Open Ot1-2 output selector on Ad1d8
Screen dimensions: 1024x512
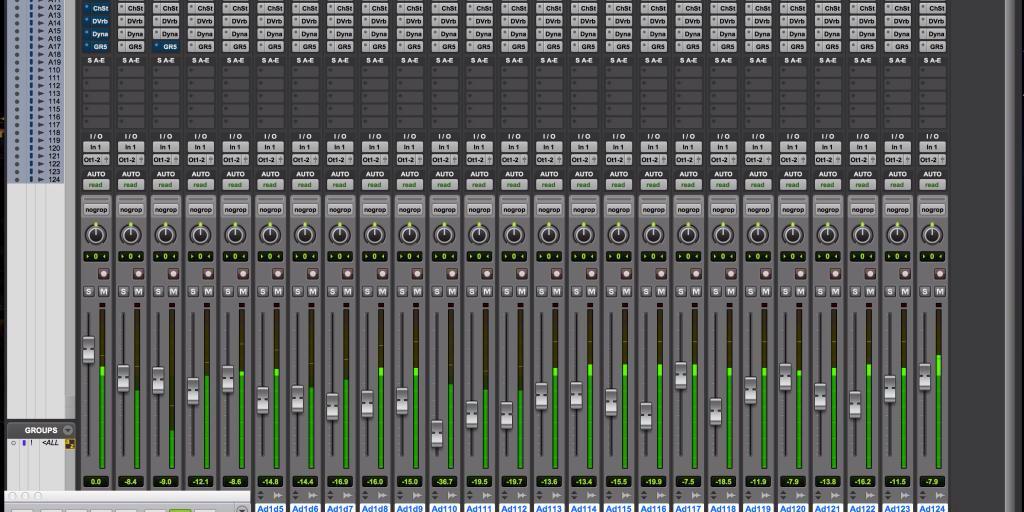(x=375, y=159)
